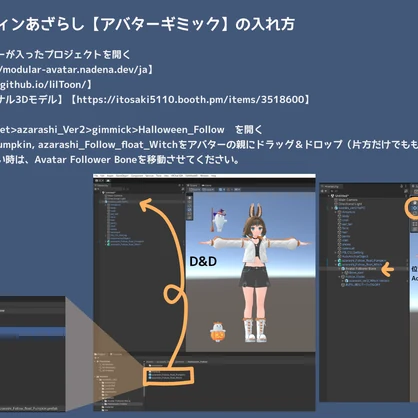Viewport: 418px width, 418px height.
Task: Click lock icon in right Hierarchy panel
Action: 402,186
